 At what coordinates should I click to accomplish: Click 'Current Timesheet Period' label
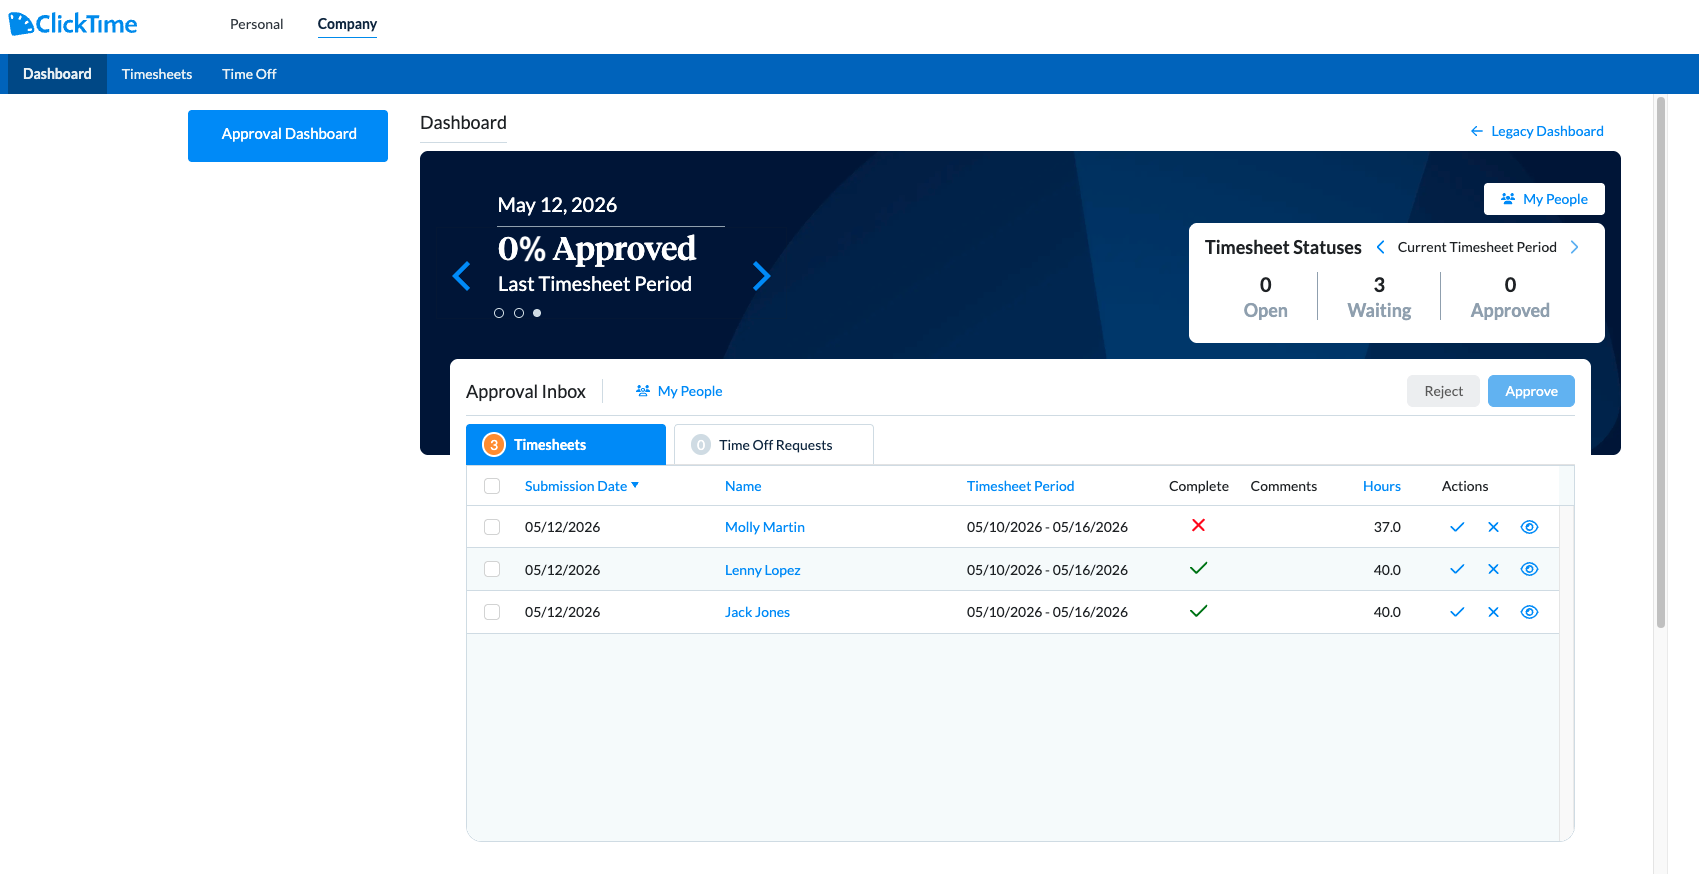click(1476, 247)
